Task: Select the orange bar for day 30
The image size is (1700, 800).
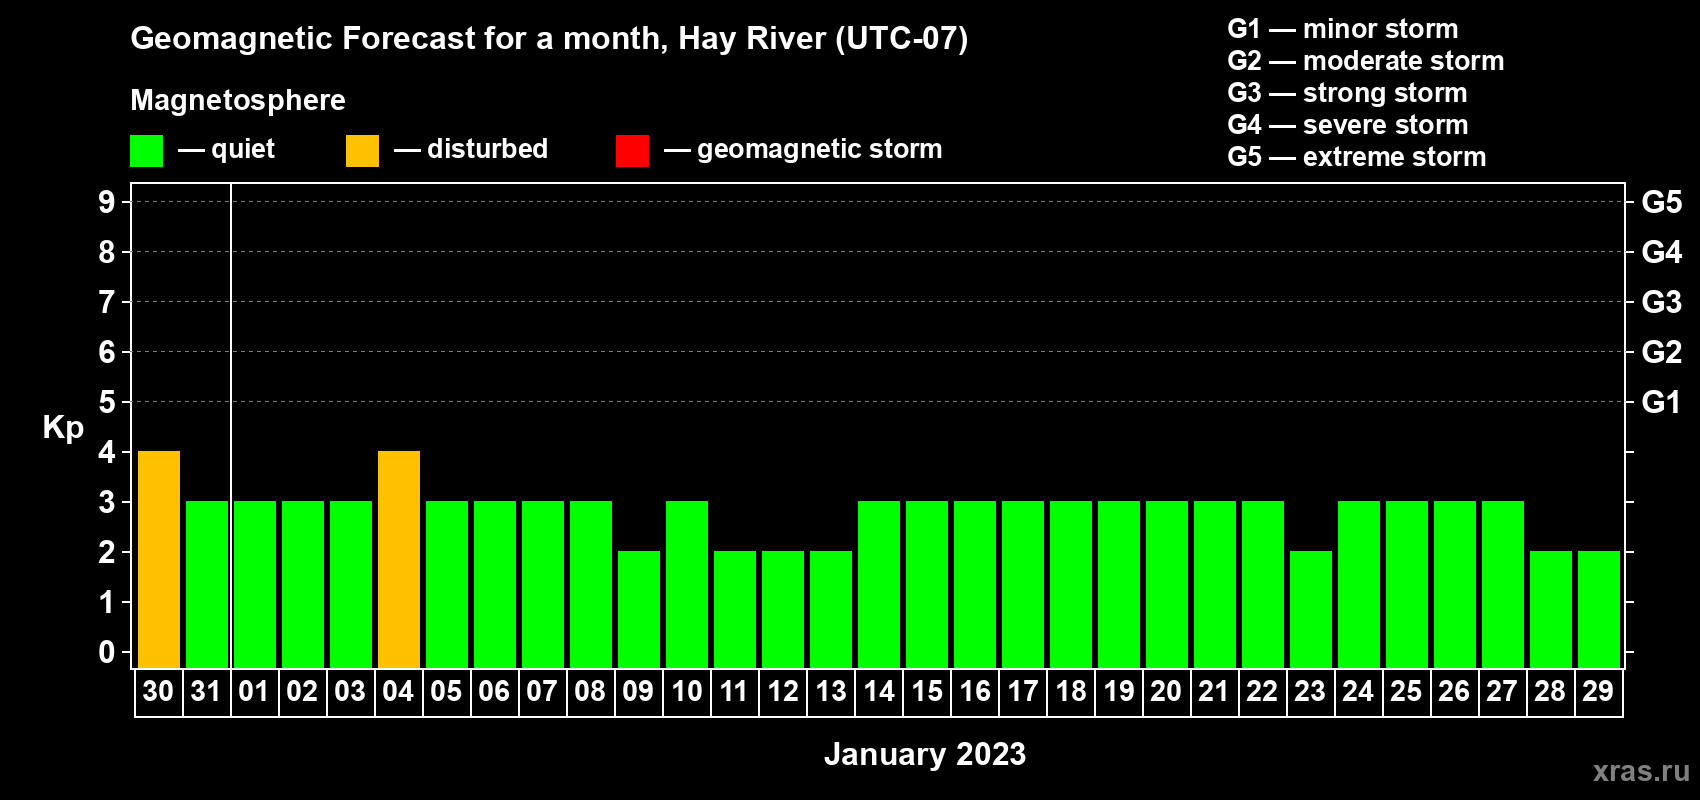Action: point(159,560)
